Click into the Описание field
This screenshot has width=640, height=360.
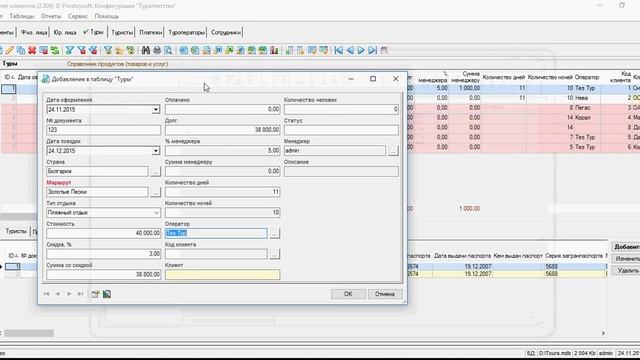click(341, 171)
